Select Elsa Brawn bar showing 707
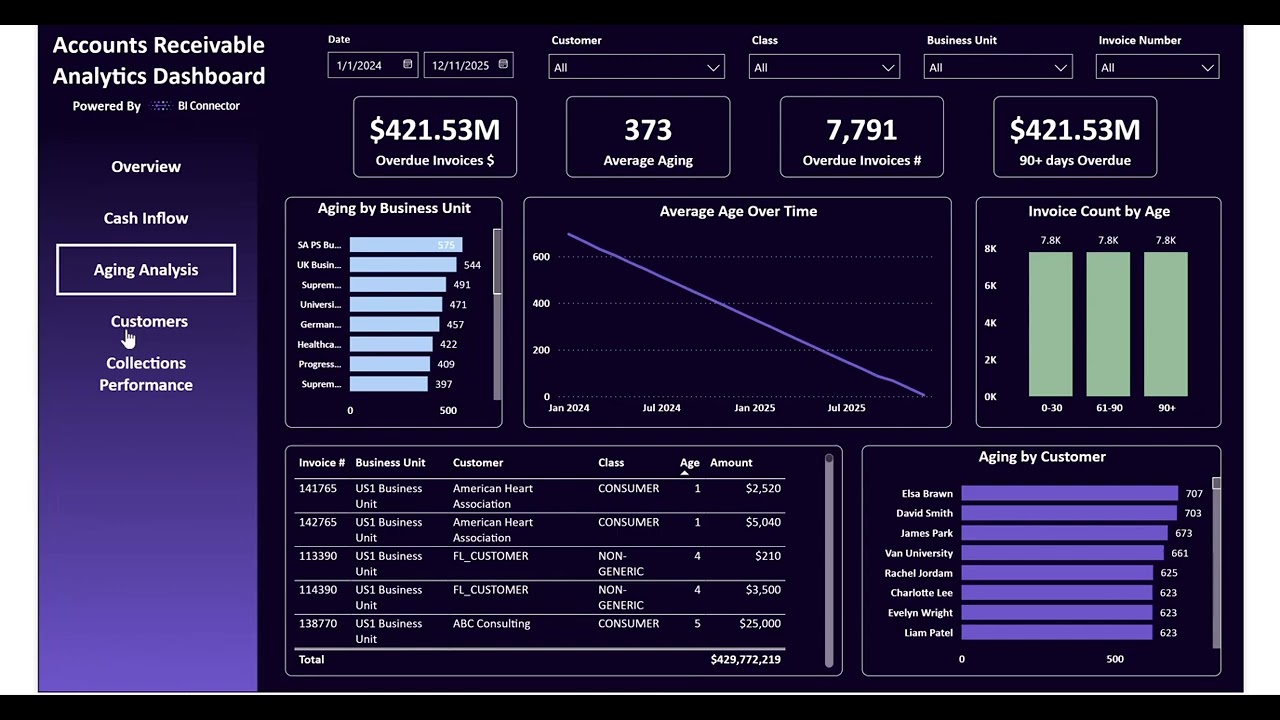Viewport: 1280px width, 720px height. point(1070,493)
